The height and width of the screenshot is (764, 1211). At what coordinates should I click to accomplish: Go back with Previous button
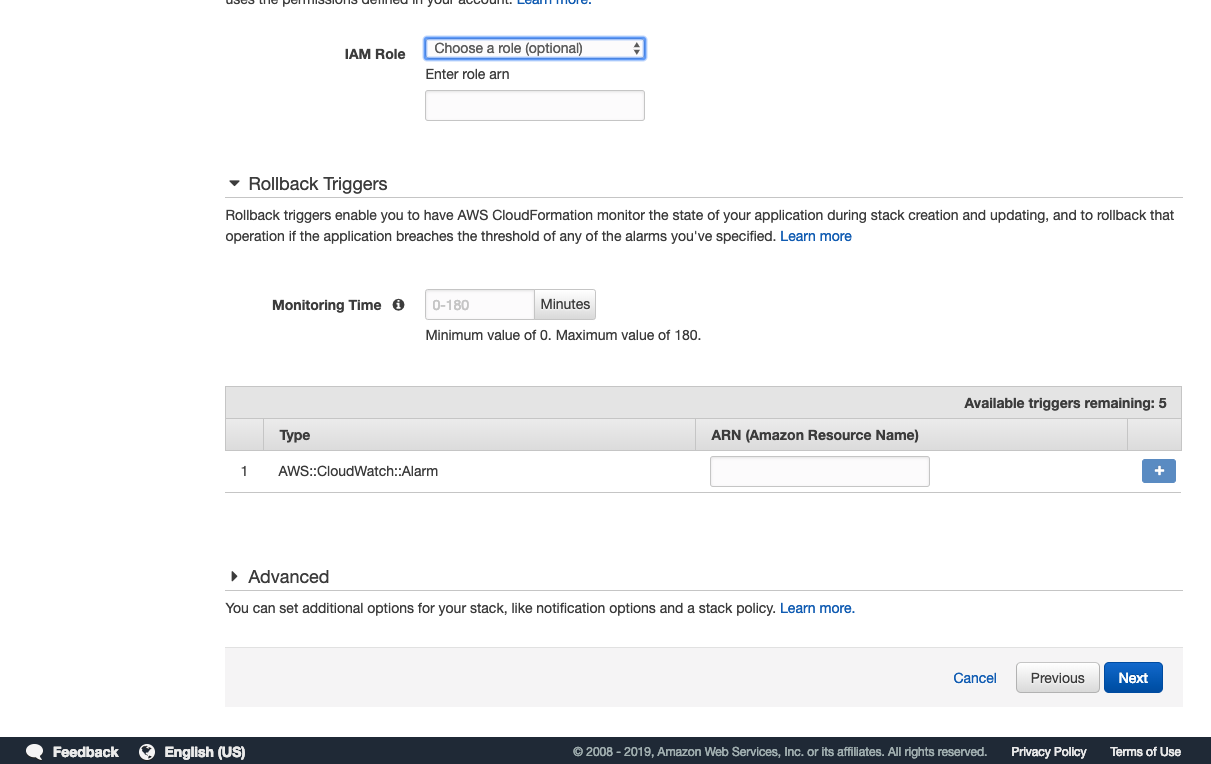coord(1058,678)
